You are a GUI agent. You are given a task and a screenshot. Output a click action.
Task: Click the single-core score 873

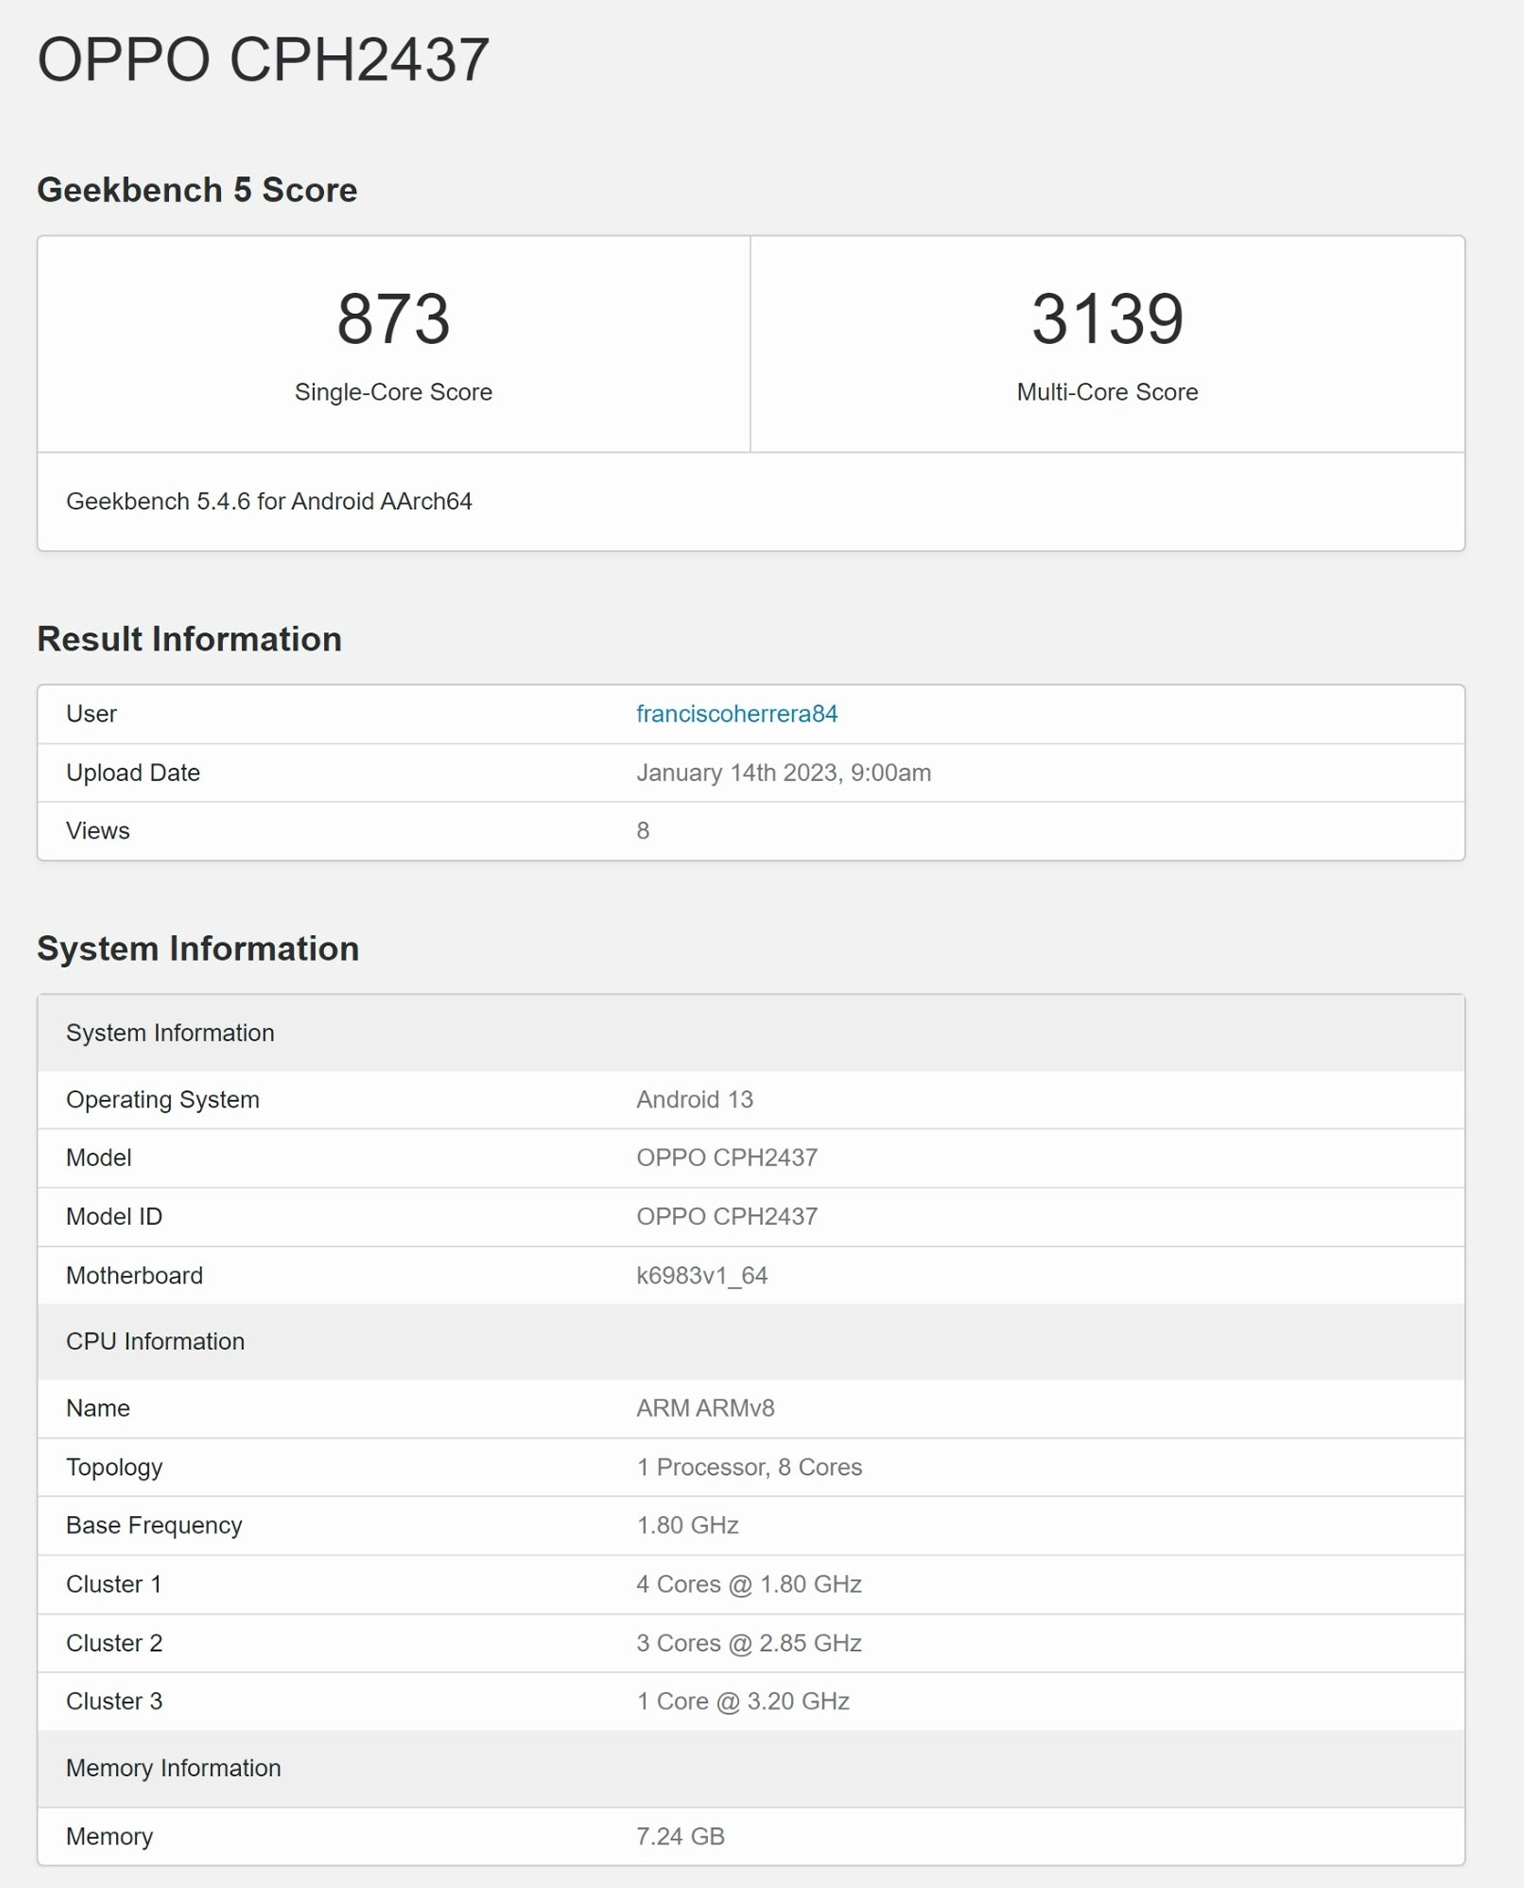point(393,320)
